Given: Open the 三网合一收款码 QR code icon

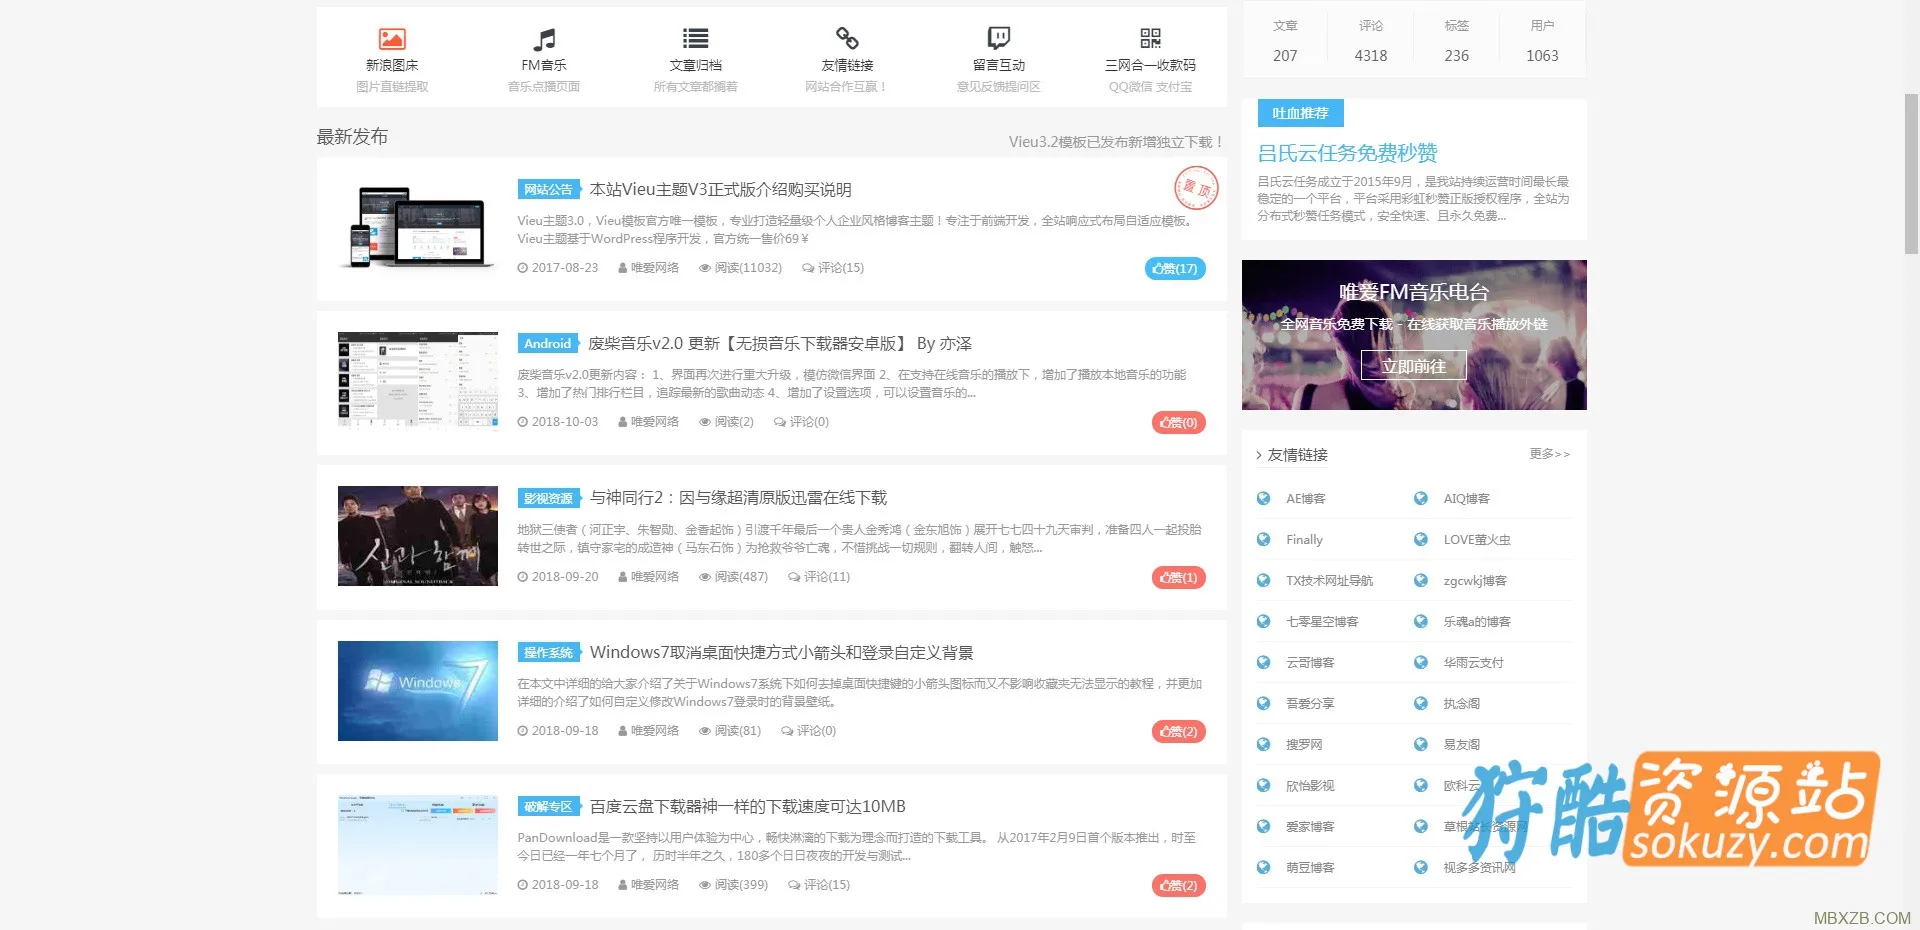Looking at the screenshot, I should point(1151,39).
